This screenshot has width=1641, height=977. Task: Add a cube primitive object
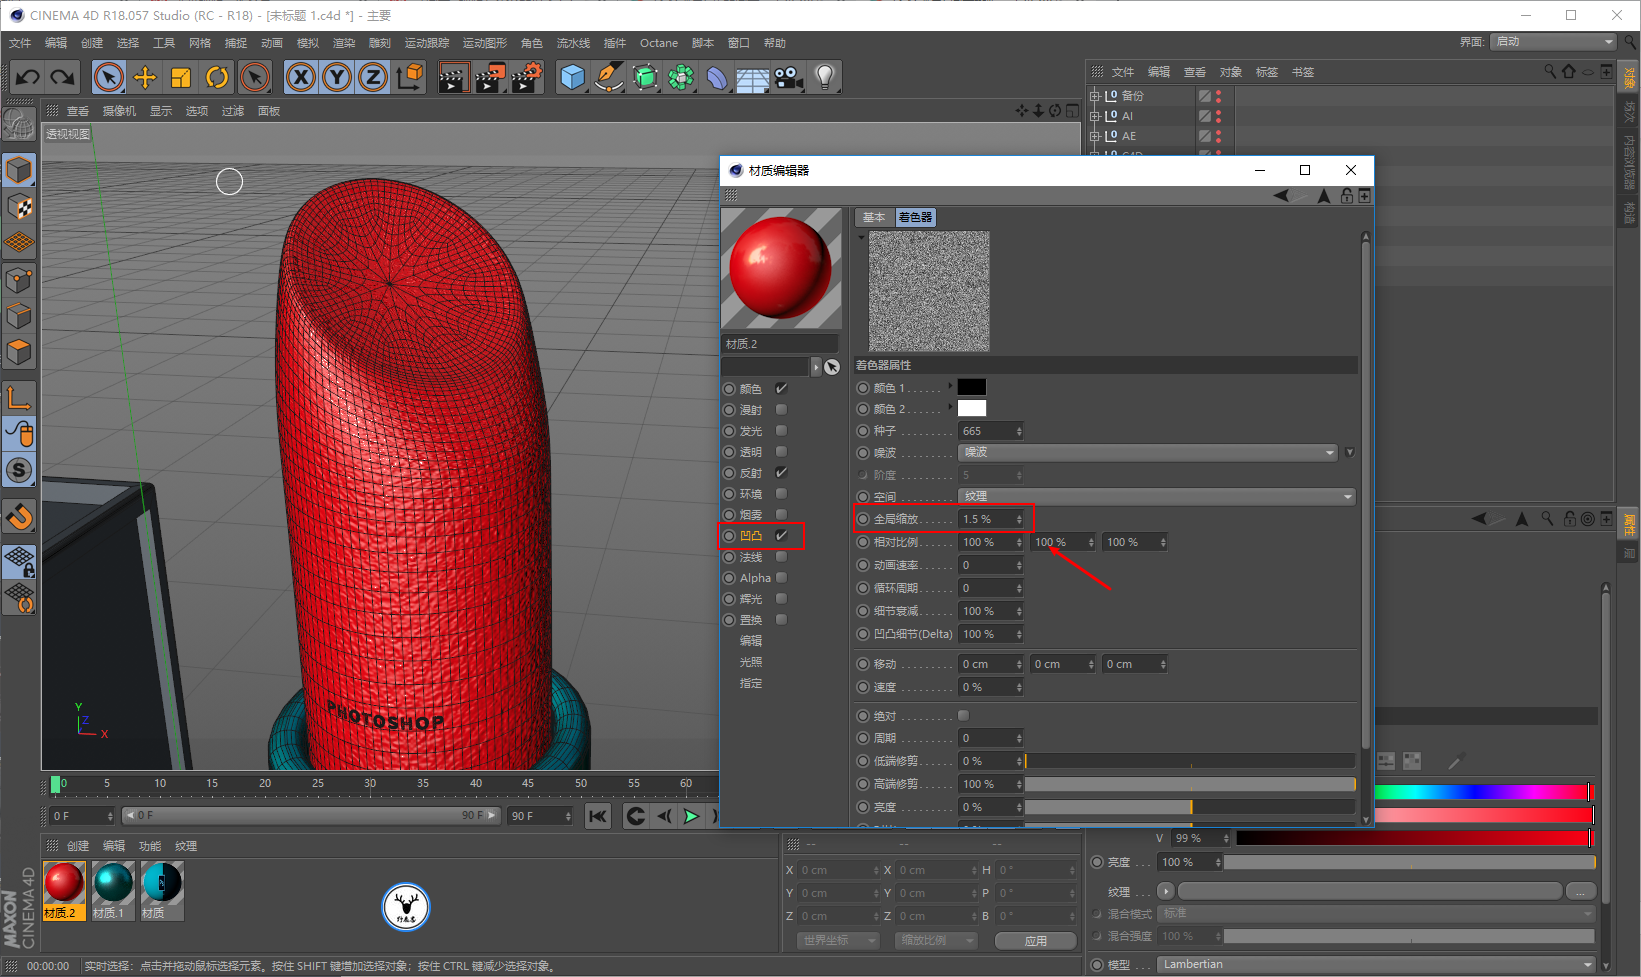tap(573, 77)
